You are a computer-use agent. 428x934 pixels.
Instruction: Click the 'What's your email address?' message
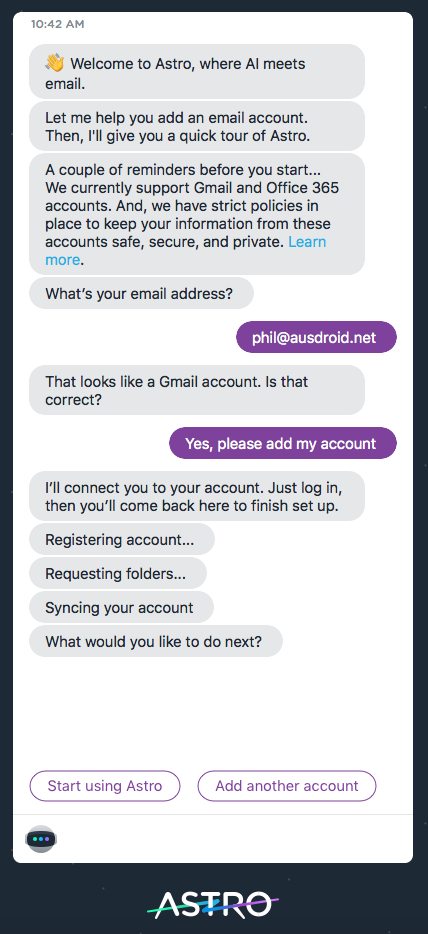pyautogui.click(x=141, y=293)
